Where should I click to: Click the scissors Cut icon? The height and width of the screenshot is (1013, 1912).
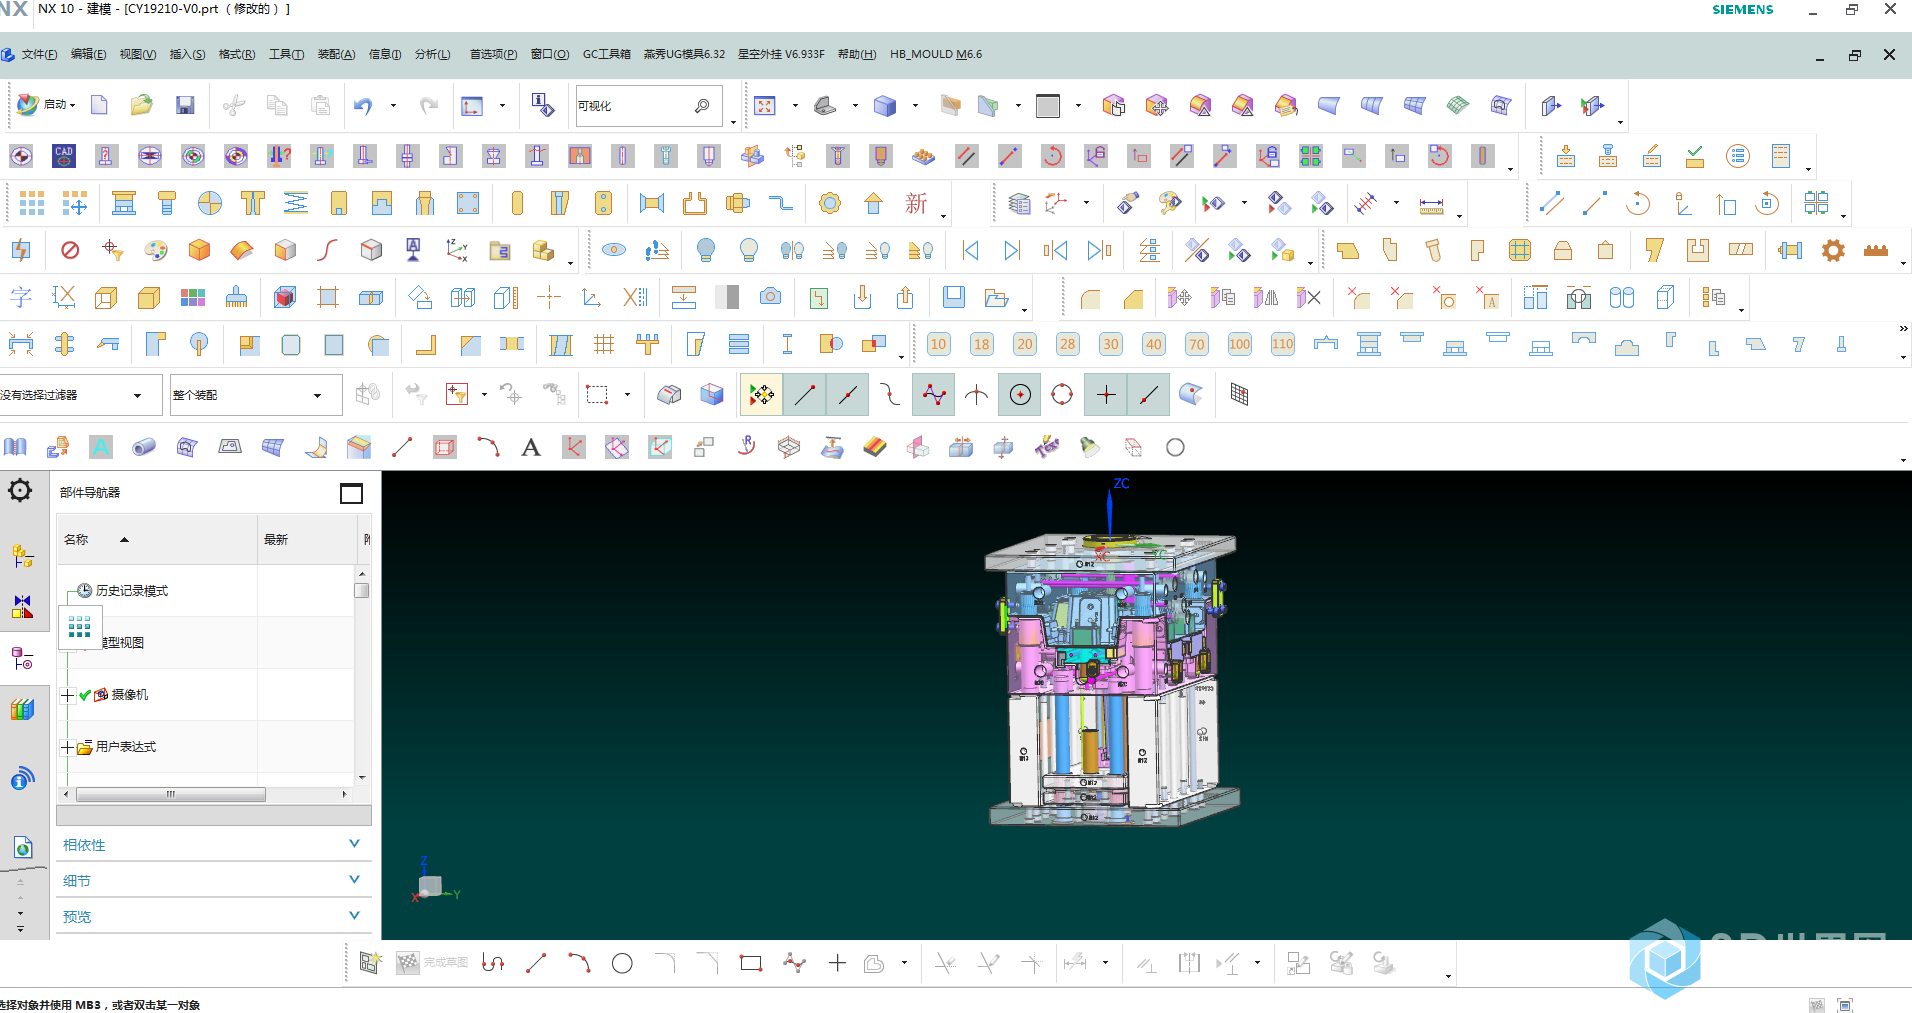click(x=234, y=105)
